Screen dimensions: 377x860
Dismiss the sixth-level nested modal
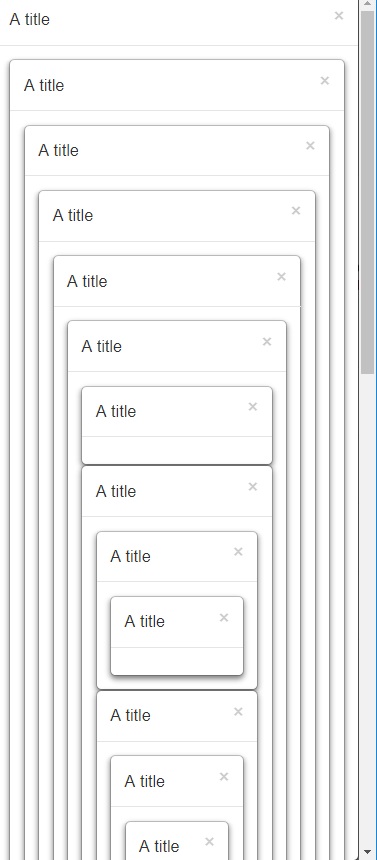pyautogui.click(x=267, y=342)
